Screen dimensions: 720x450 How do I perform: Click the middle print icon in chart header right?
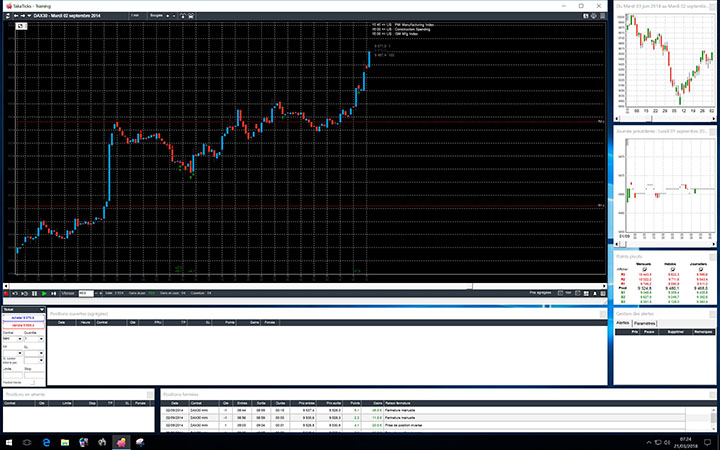point(594,16)
